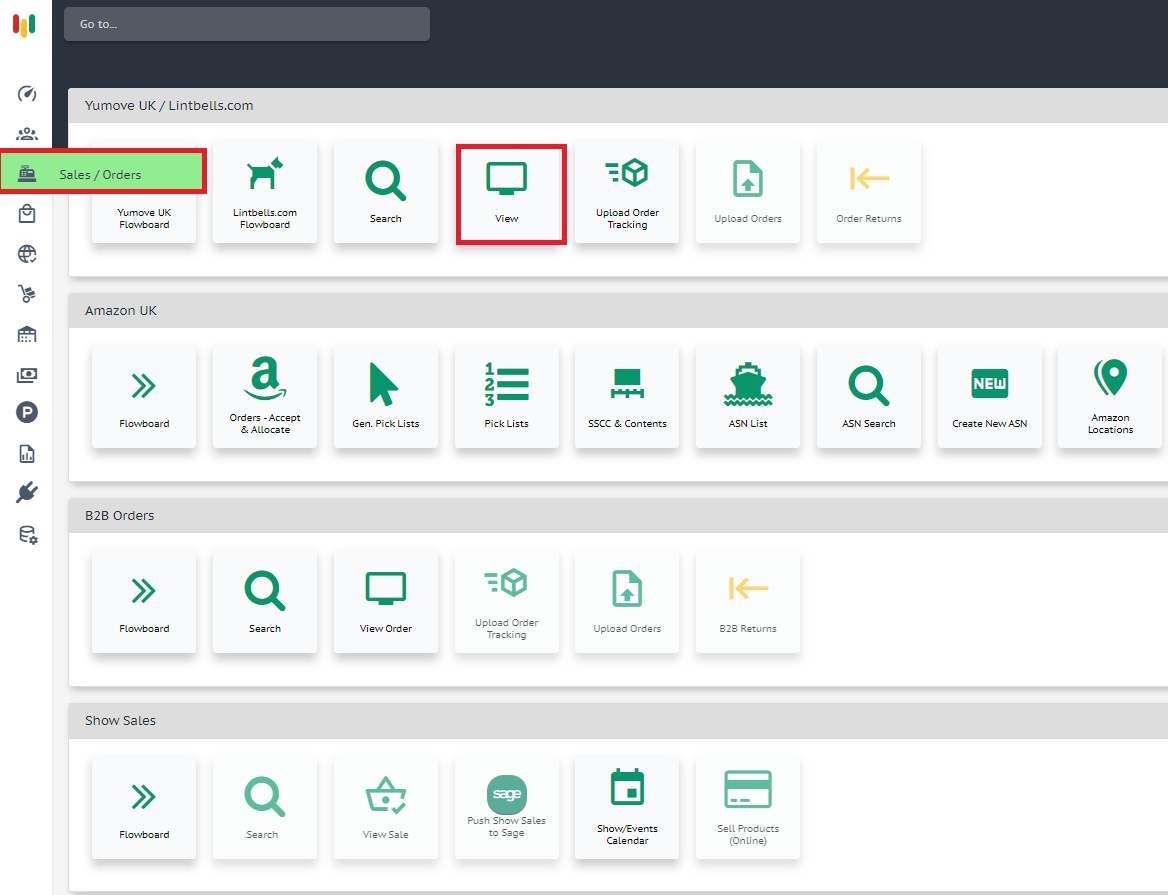The height and width of the screenshot is (895, 1168).
Task: Open the reports chart sidebar icon
Action: [27, 453]
